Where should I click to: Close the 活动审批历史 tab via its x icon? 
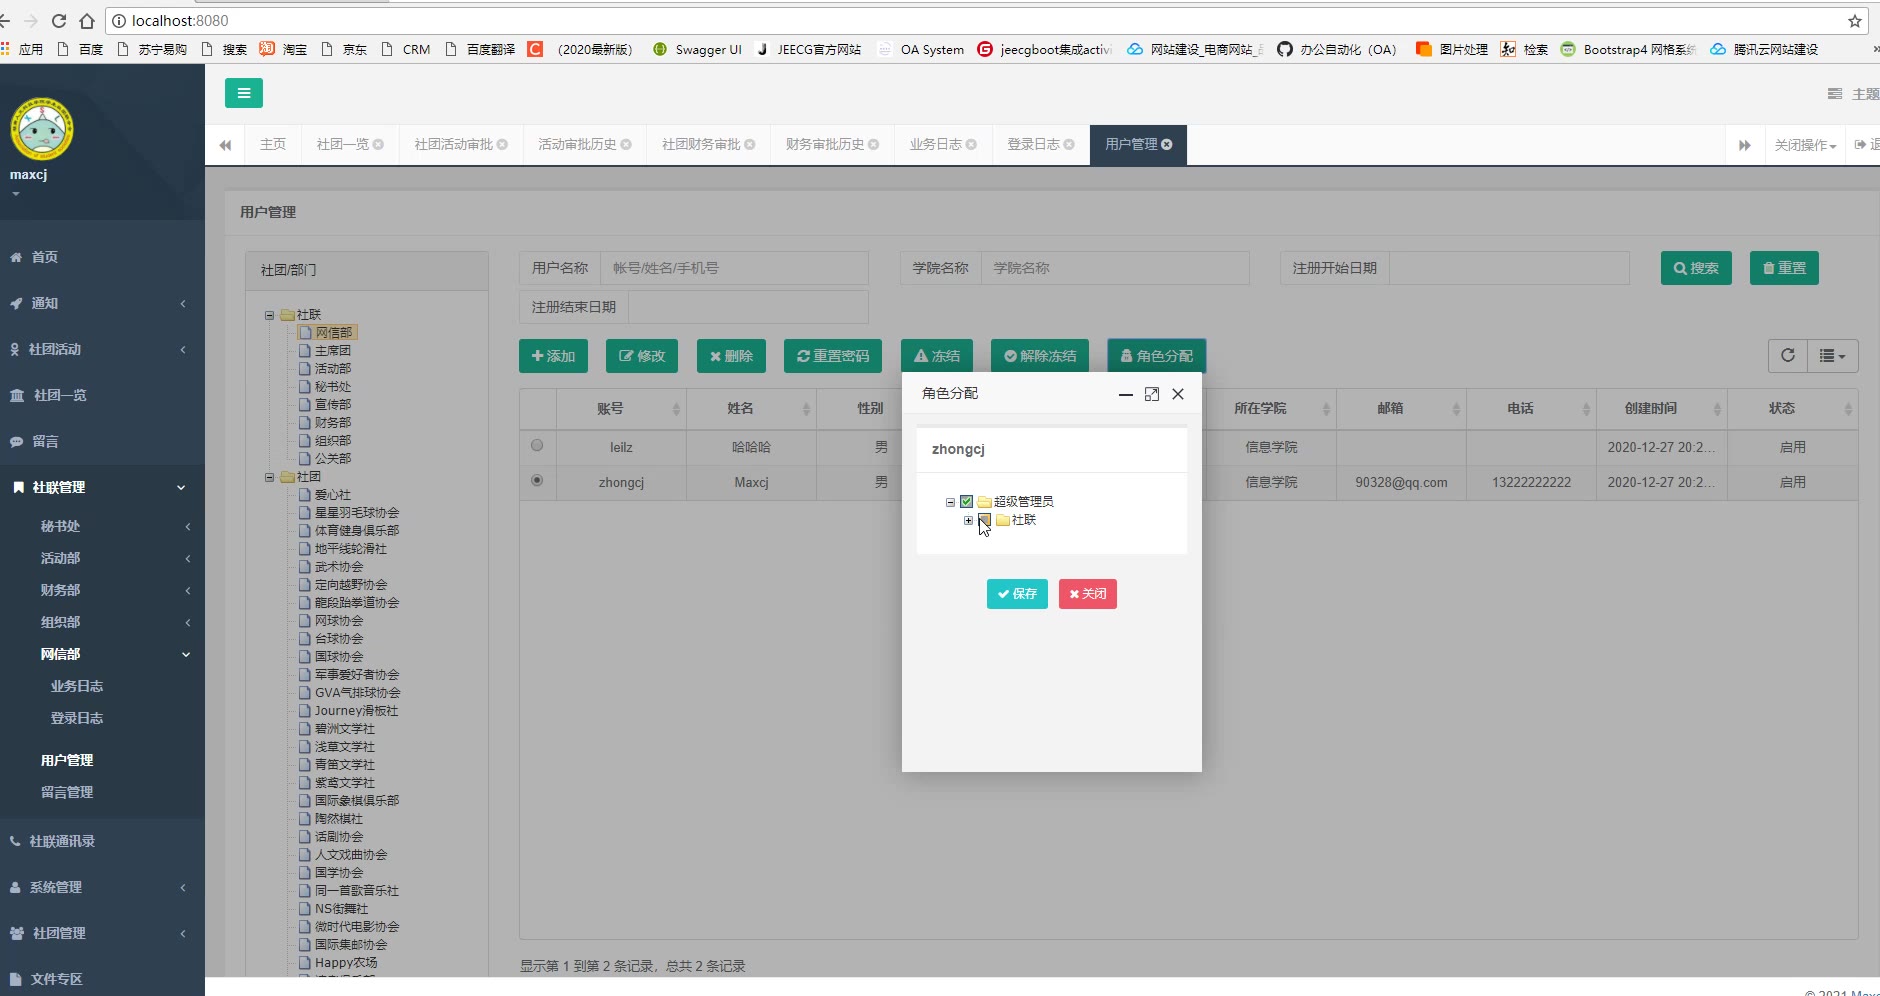tap(626, 145)
